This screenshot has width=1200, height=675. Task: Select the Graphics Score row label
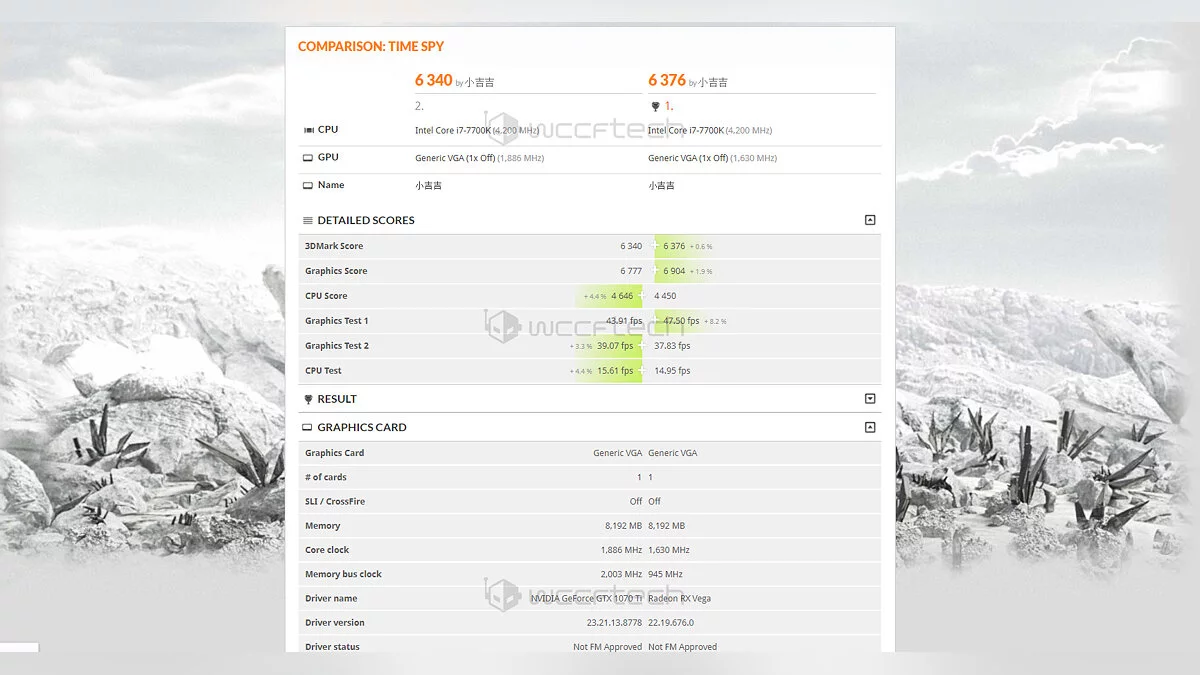pos(336,271)
